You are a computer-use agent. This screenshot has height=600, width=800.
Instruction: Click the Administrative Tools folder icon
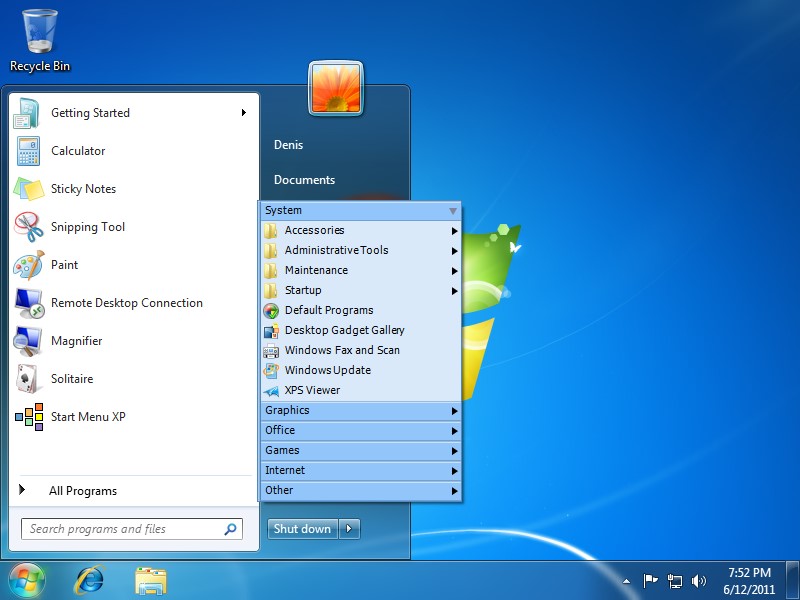[x=270, y=251]
